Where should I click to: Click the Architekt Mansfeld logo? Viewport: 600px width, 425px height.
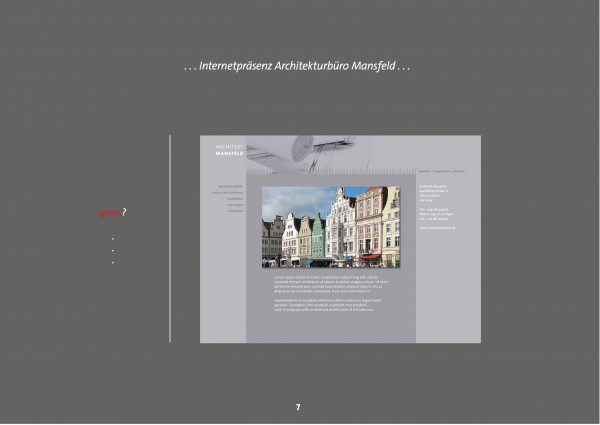click(229, 151)
